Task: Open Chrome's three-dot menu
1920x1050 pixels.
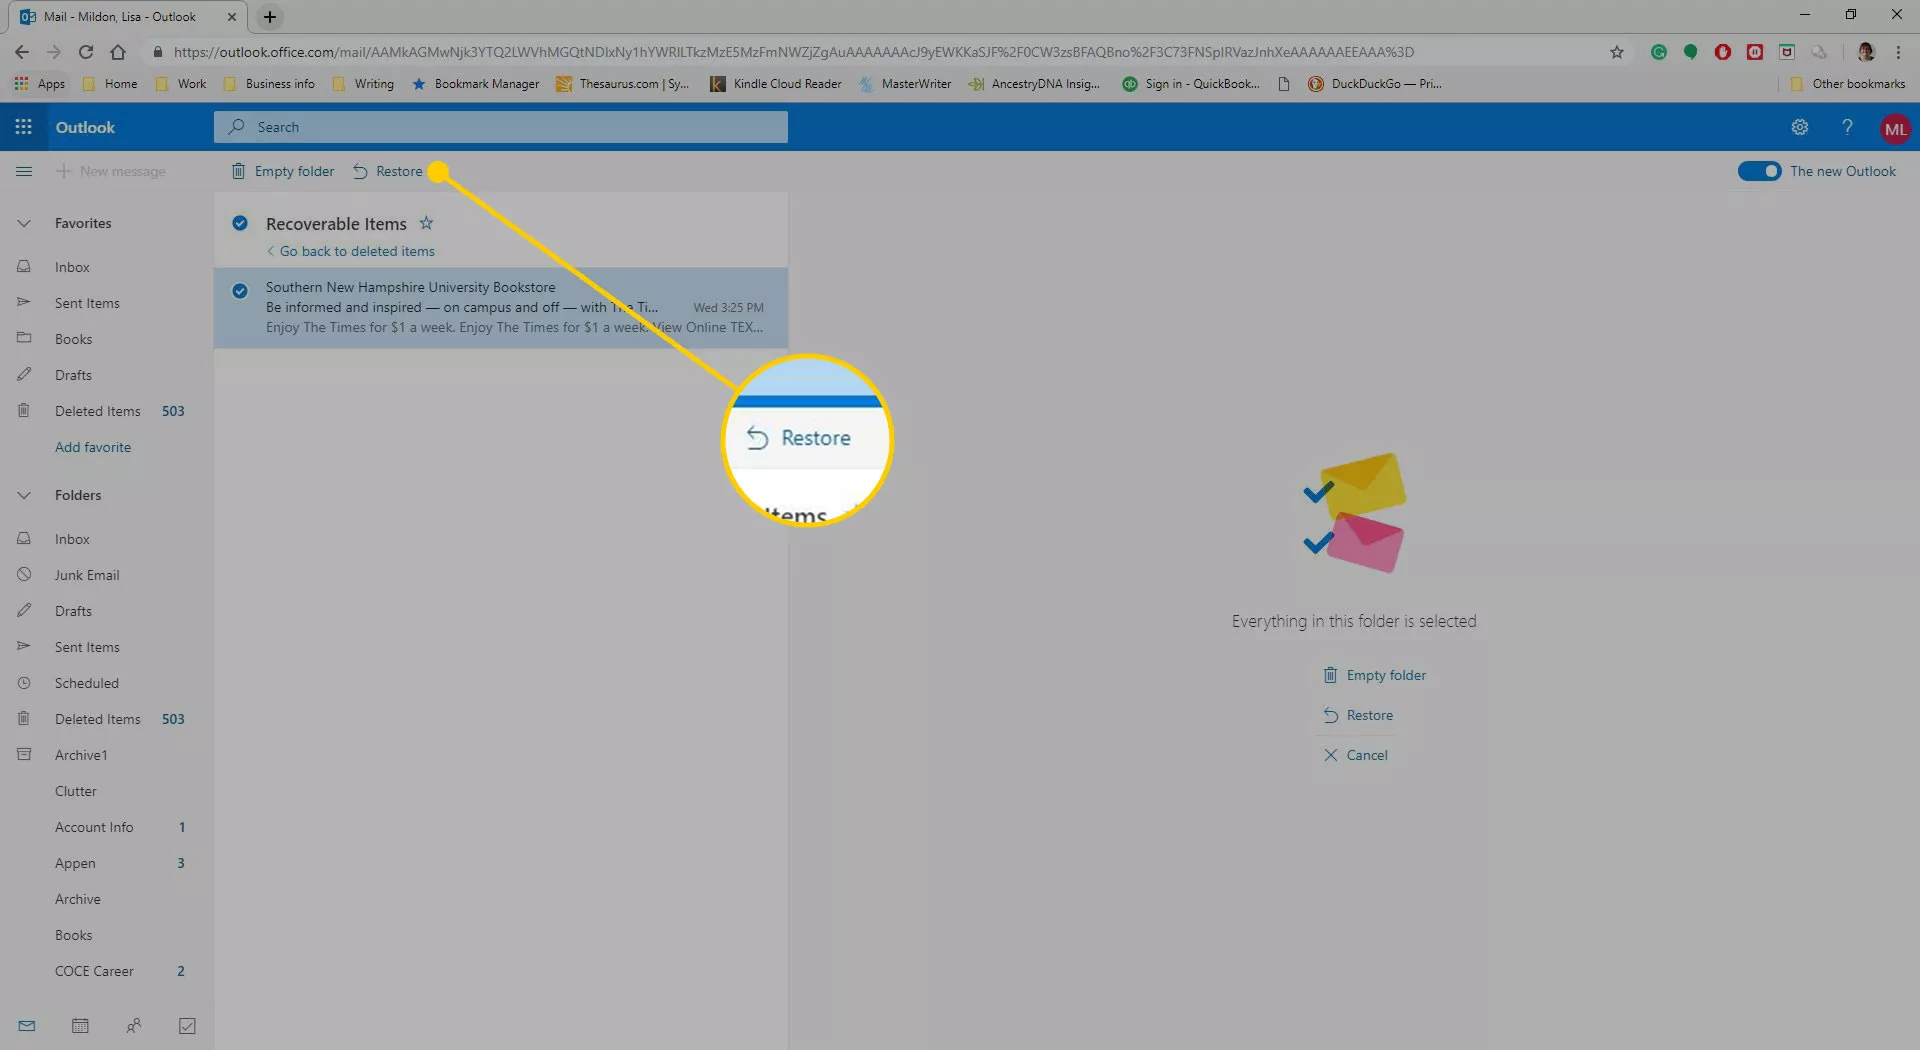Action: click(1898, 52)
